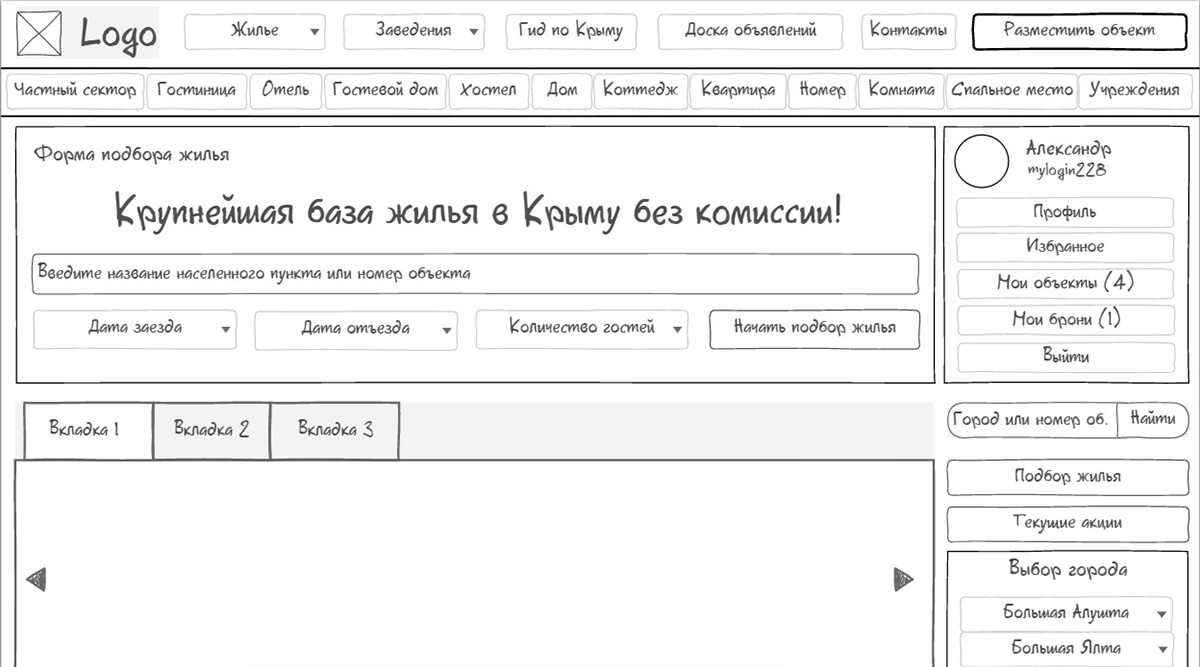Open the Жилье dropdown menu

tap(255, 32)
